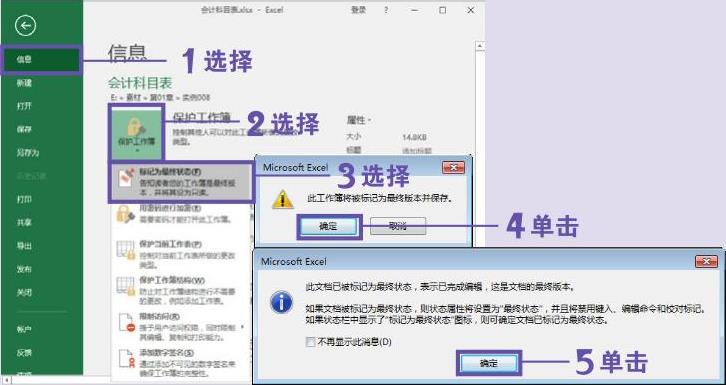
Task: Open 导出 in the sidebar
Action: pyautogui.click(x=24, y=246)
